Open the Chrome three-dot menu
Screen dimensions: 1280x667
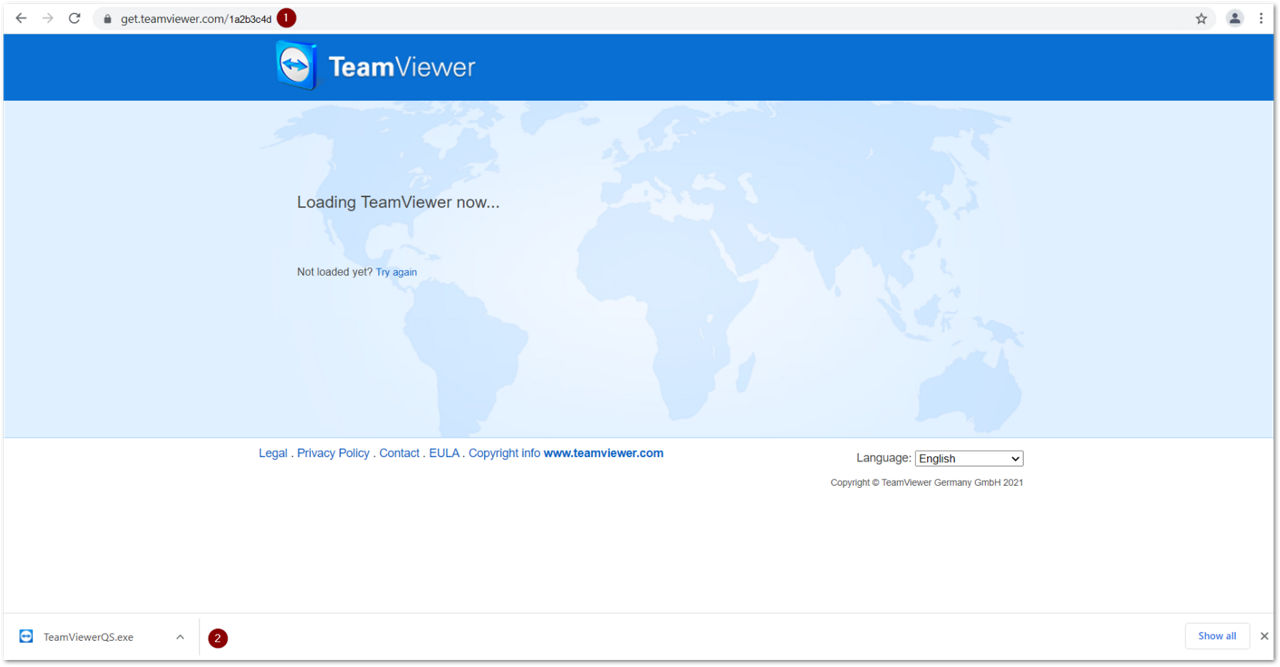click(x=1262, y=18)
